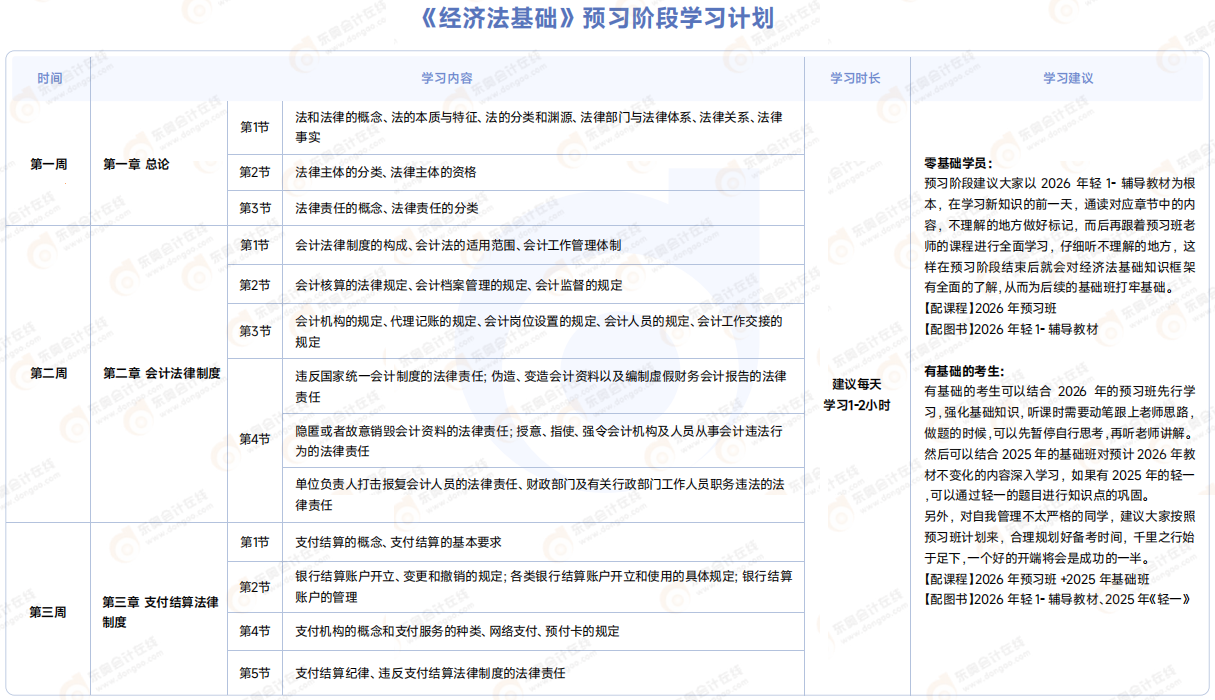Click the 有基础的考生 heading
Viewport: 1215px width, 700px height.
(964, 371)
